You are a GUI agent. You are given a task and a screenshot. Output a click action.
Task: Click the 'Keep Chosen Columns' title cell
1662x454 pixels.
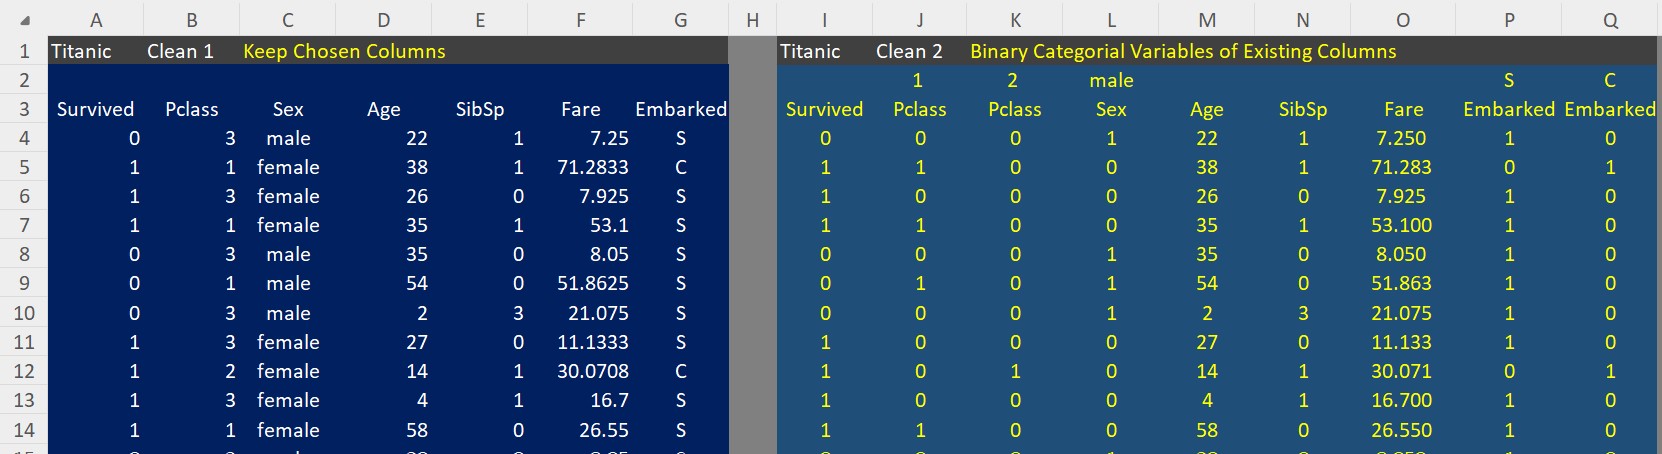pyautogui.click(x=344, y=51)
